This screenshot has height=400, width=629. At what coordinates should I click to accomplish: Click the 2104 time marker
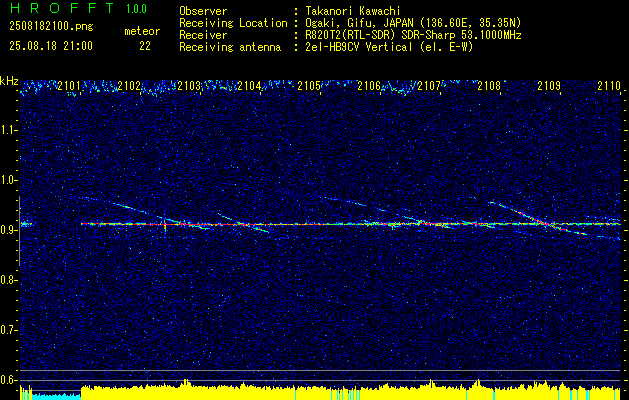click(x=249, y=85)
